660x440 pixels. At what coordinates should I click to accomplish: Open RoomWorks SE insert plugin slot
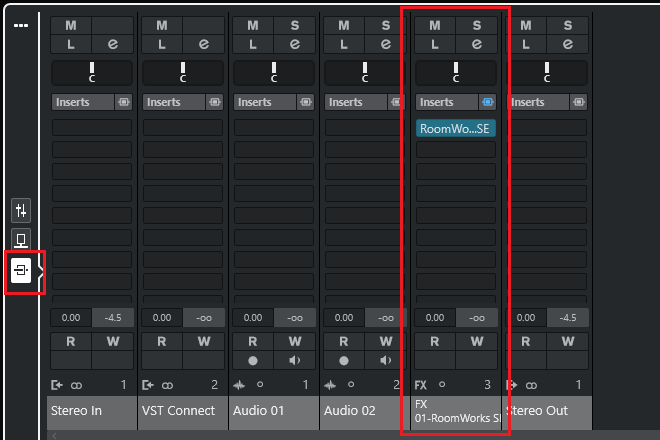pos(455,128)
